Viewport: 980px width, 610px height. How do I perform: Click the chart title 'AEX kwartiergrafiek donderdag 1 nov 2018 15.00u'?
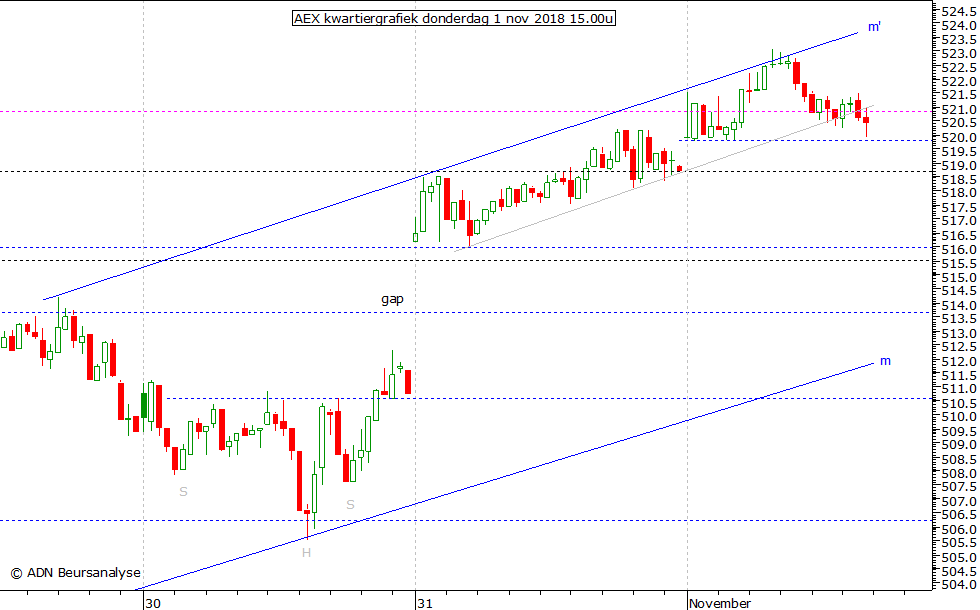454,19
